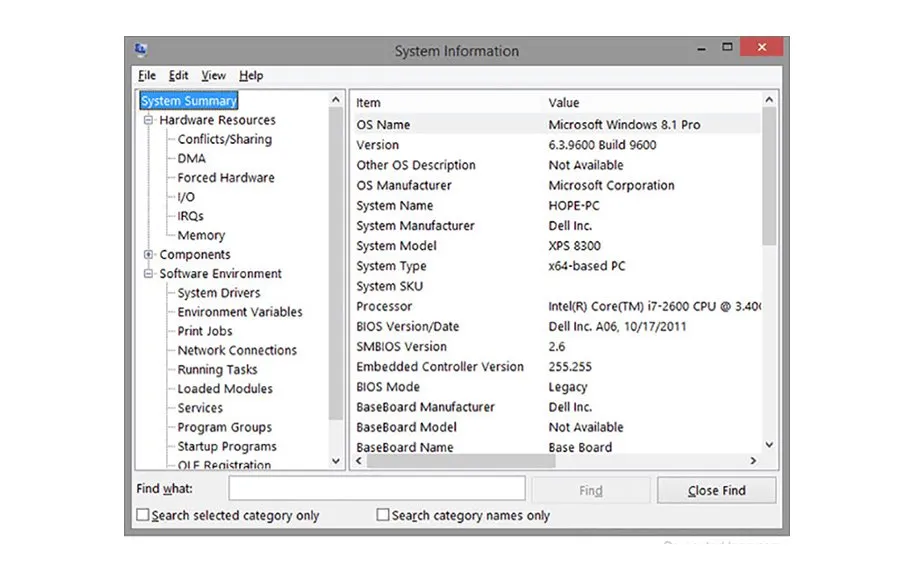915x580 pixels.
Task: Expand the Components tree node
Action: pos(149,255)
